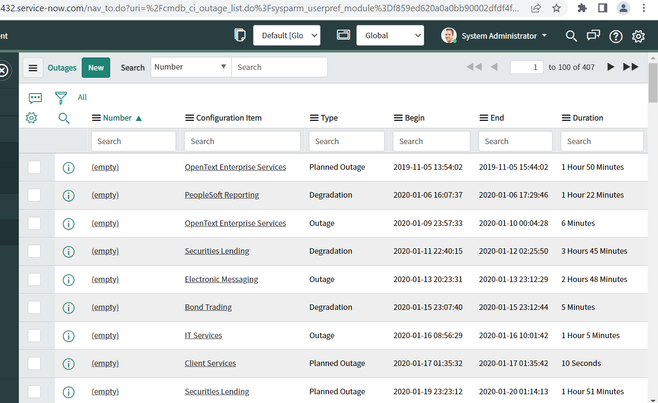Select checkbox for Electronic Messaging row
This screenshot has height=403, width=658.
[x=34, y=279]
